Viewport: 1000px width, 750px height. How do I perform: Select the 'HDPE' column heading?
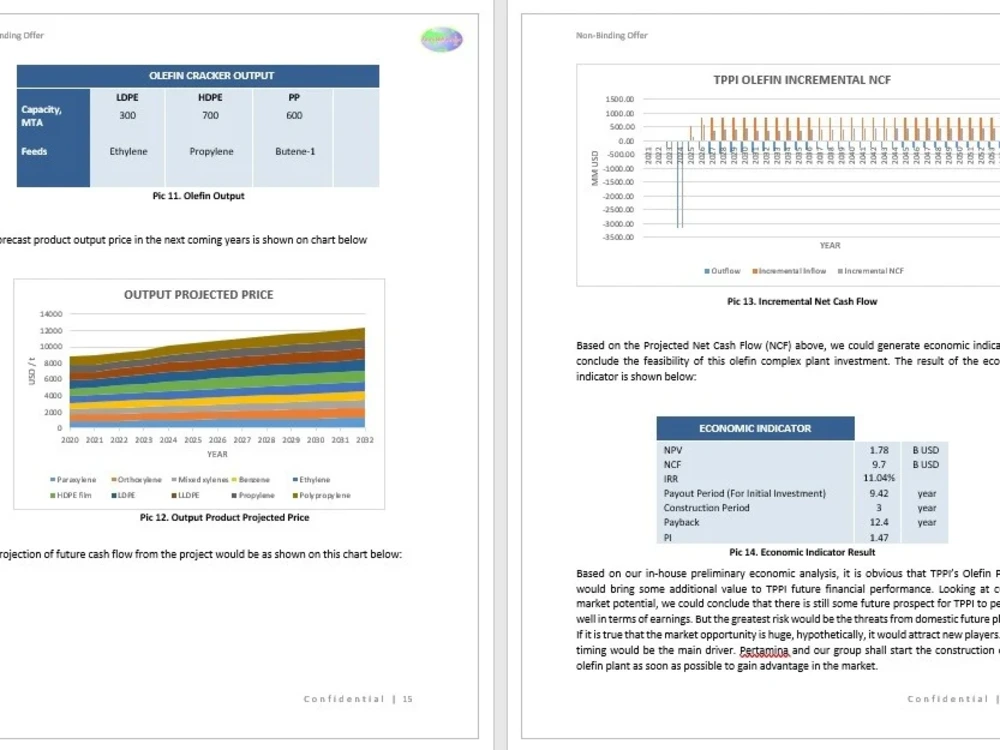click(210, 98)
